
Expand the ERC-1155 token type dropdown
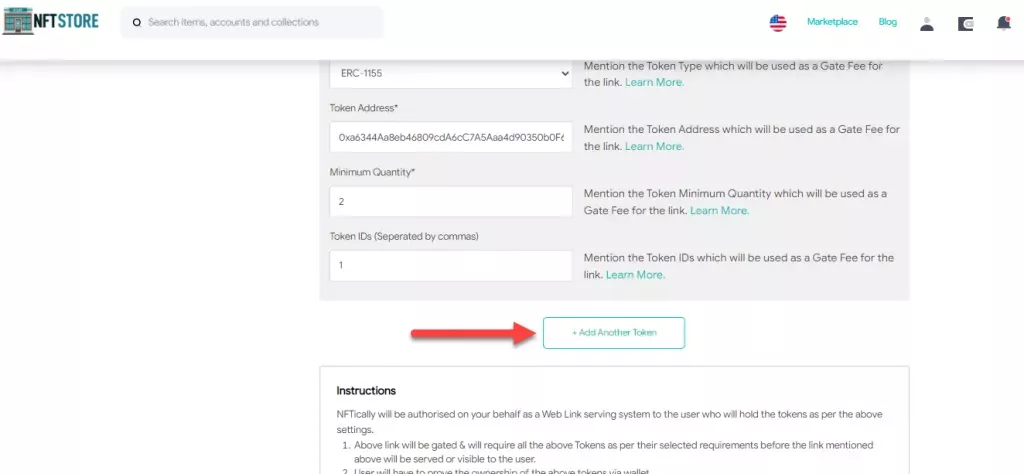[450, 74]
